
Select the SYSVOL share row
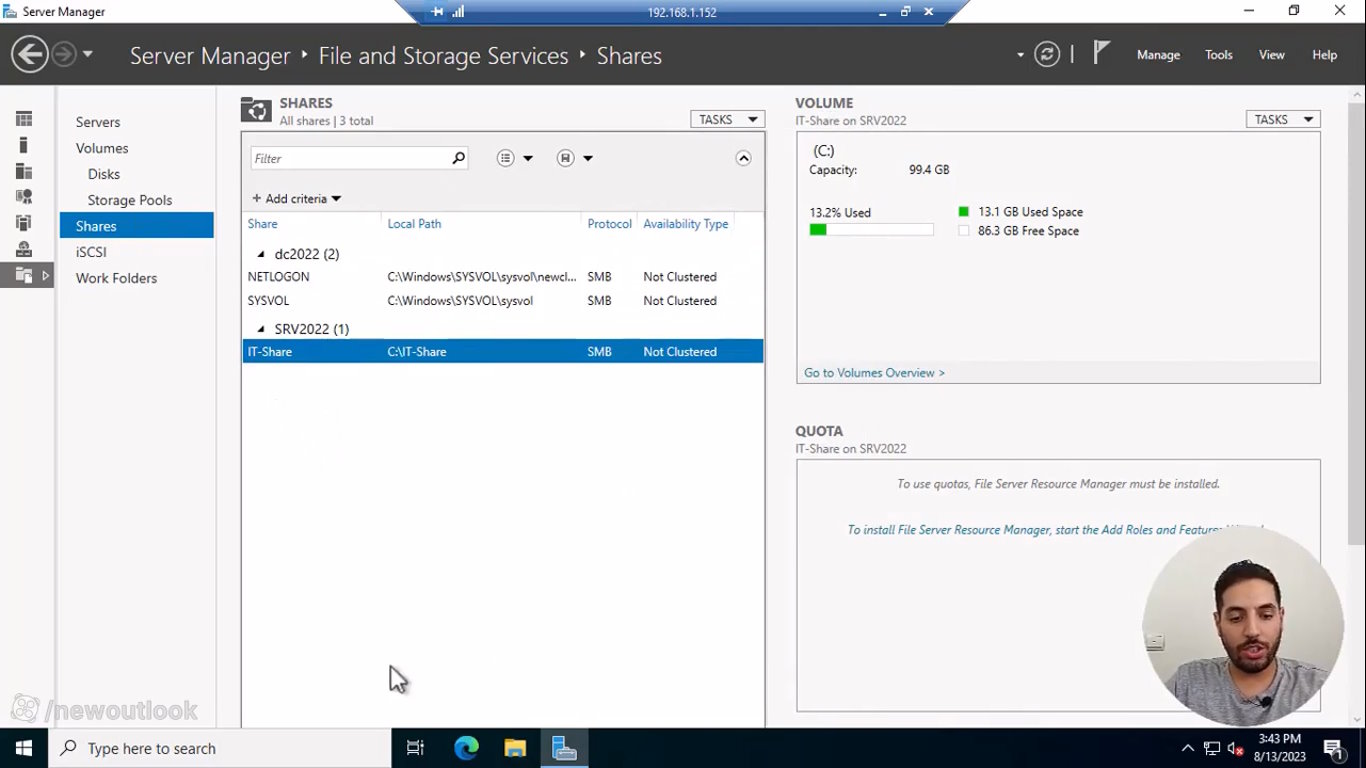point(503,301)
